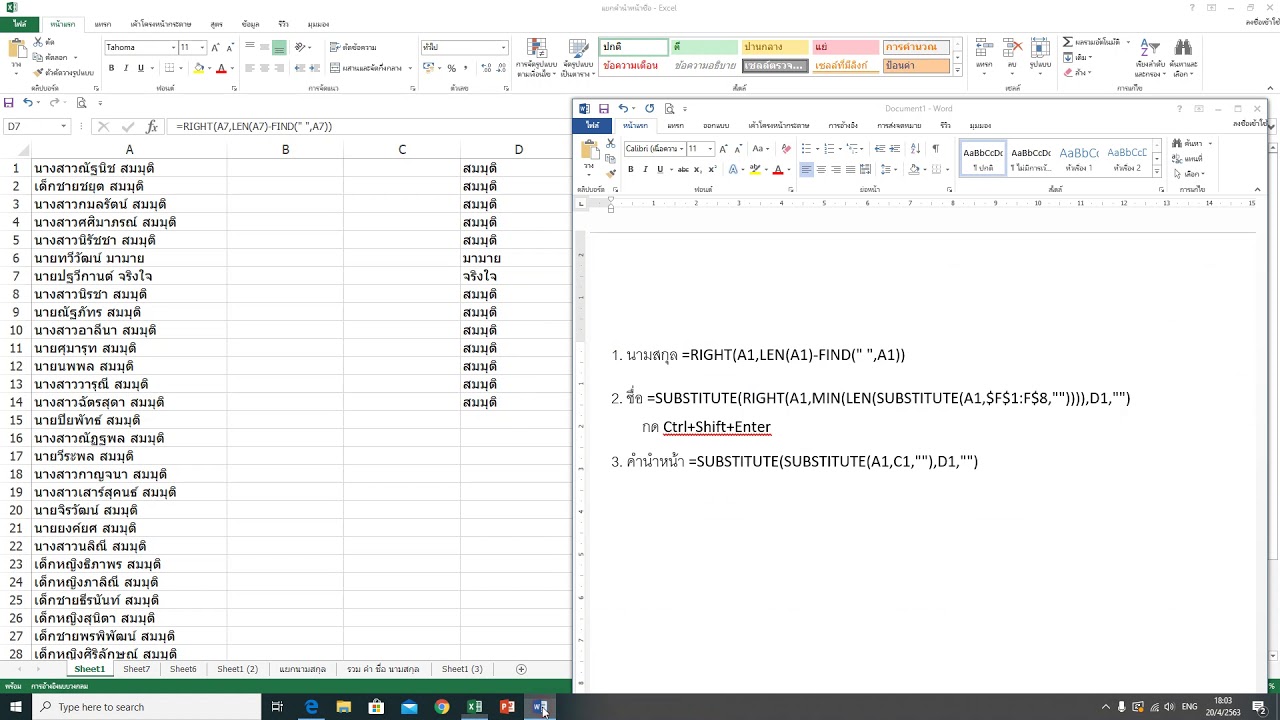Click Excel's fill color bucket icon
1280x720 pixels.
pyautogui.click(x=199, y=68)
